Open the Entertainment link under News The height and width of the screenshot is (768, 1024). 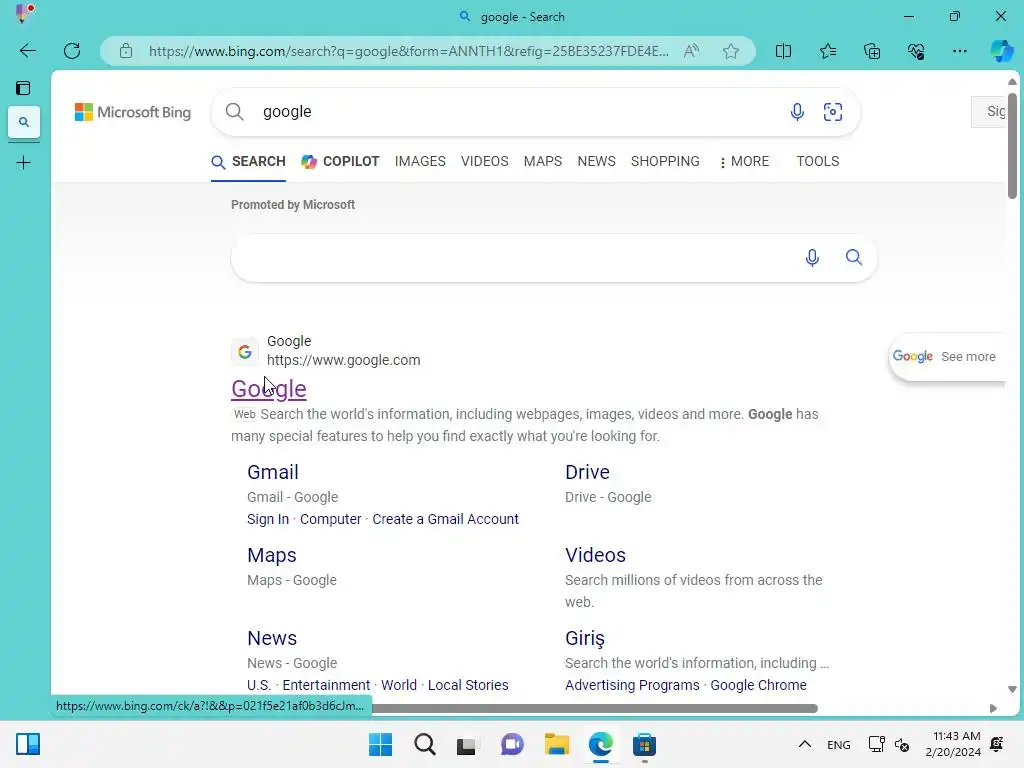pos(326,685)
